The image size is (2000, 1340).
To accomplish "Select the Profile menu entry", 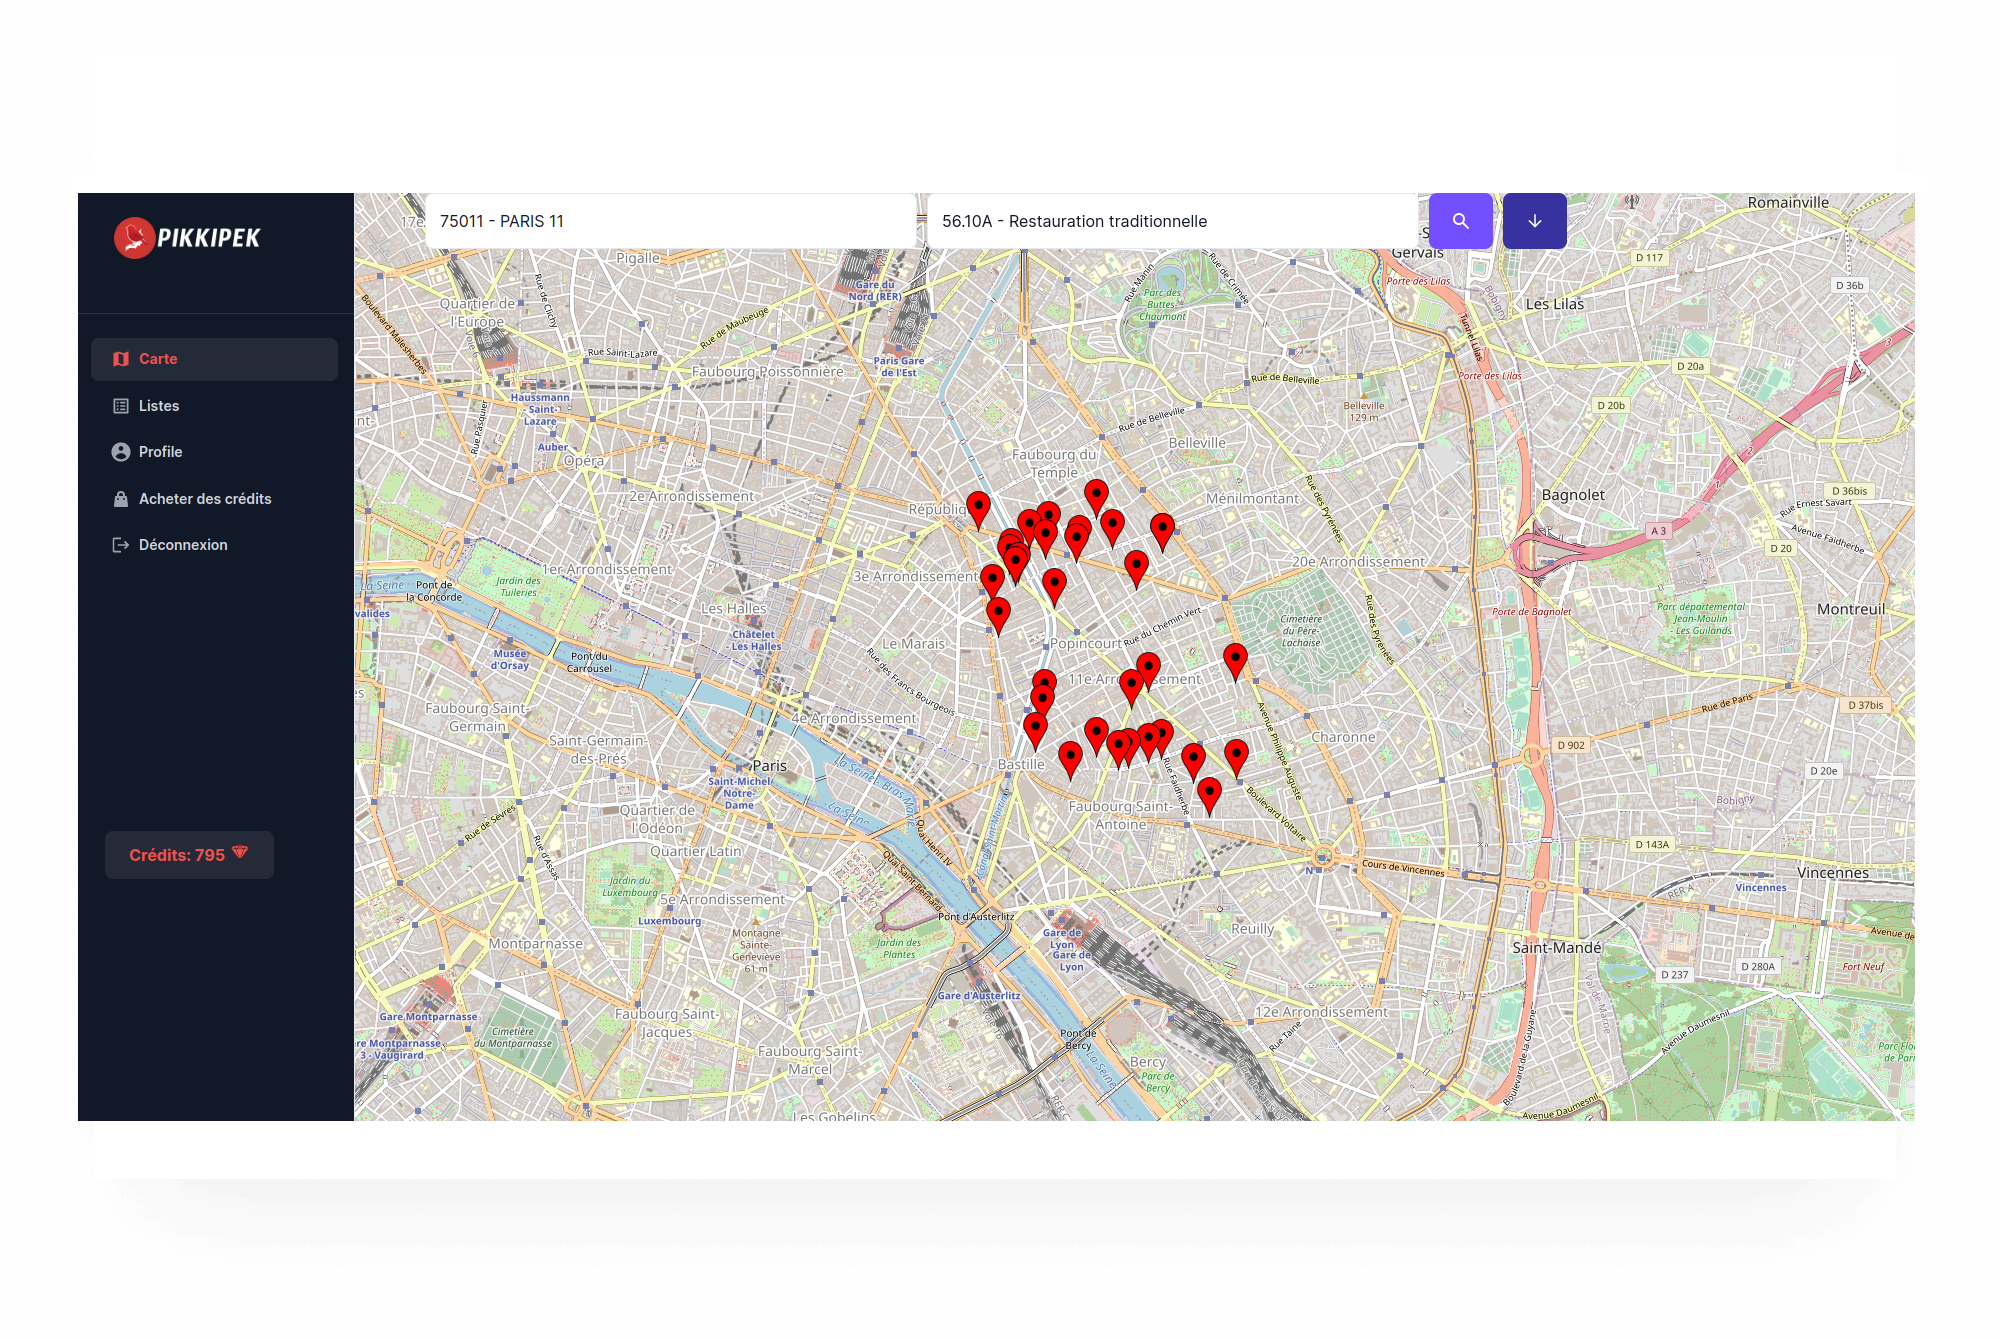I will coord(160,452).
